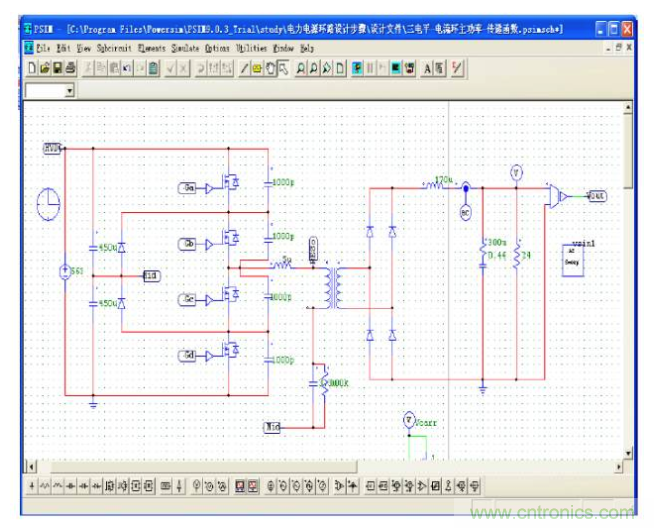
Task: Click the Out output label
Action: (x=596, y=196)
